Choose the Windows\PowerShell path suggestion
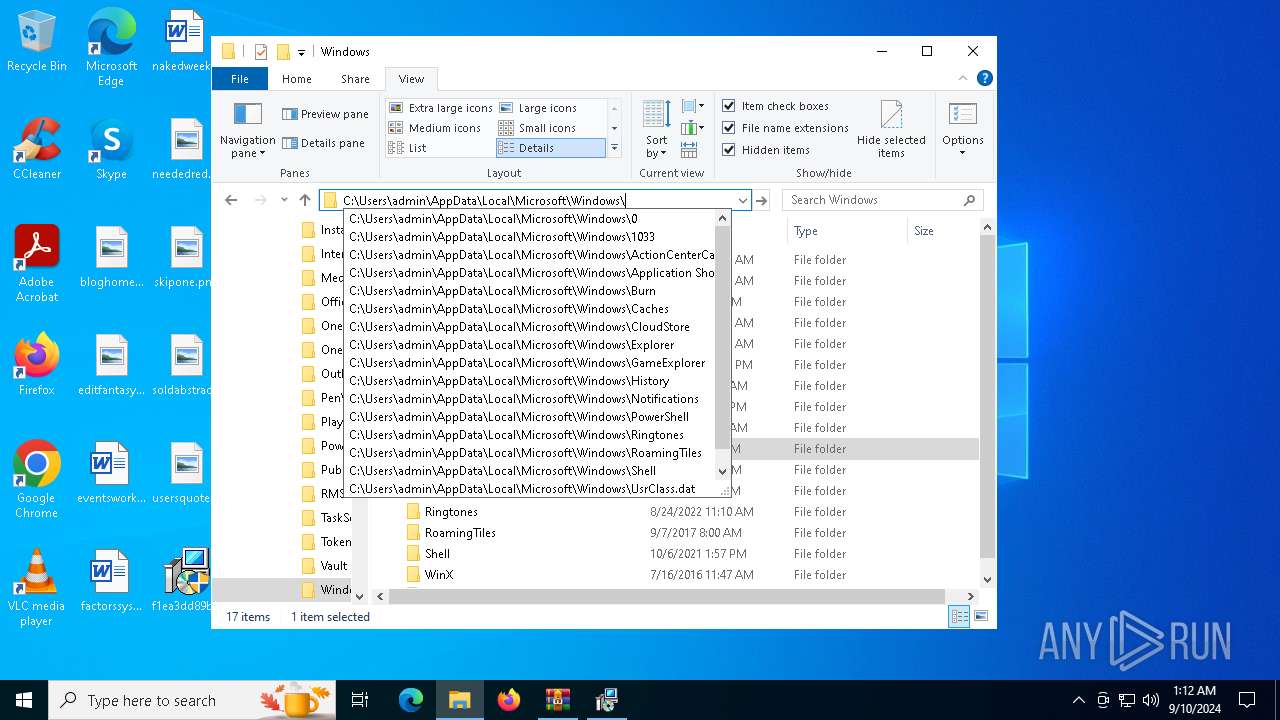Image resolution: width=1280 pixels, height=720 pixels. pyautogui.click(x=530, y=417)
